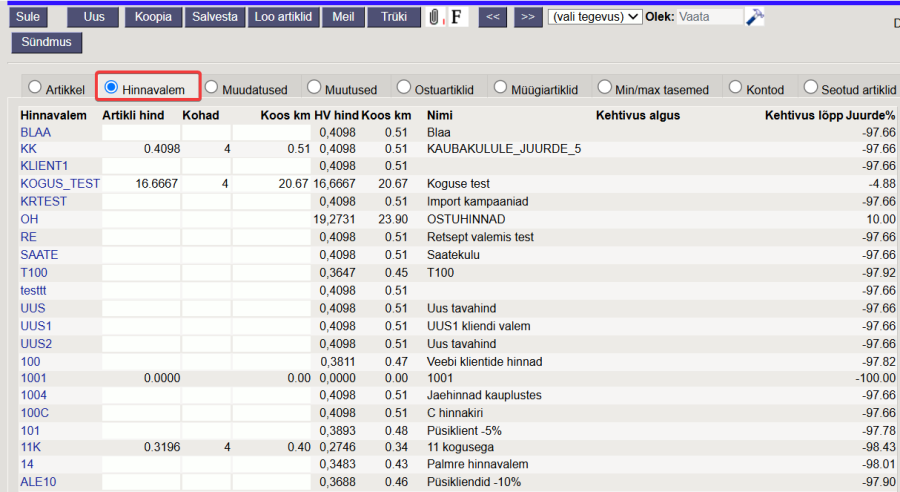This screenshot has height=492, width=900.
Task: Open the paperclip attachments icon
Action: click(x=435, y=17)
